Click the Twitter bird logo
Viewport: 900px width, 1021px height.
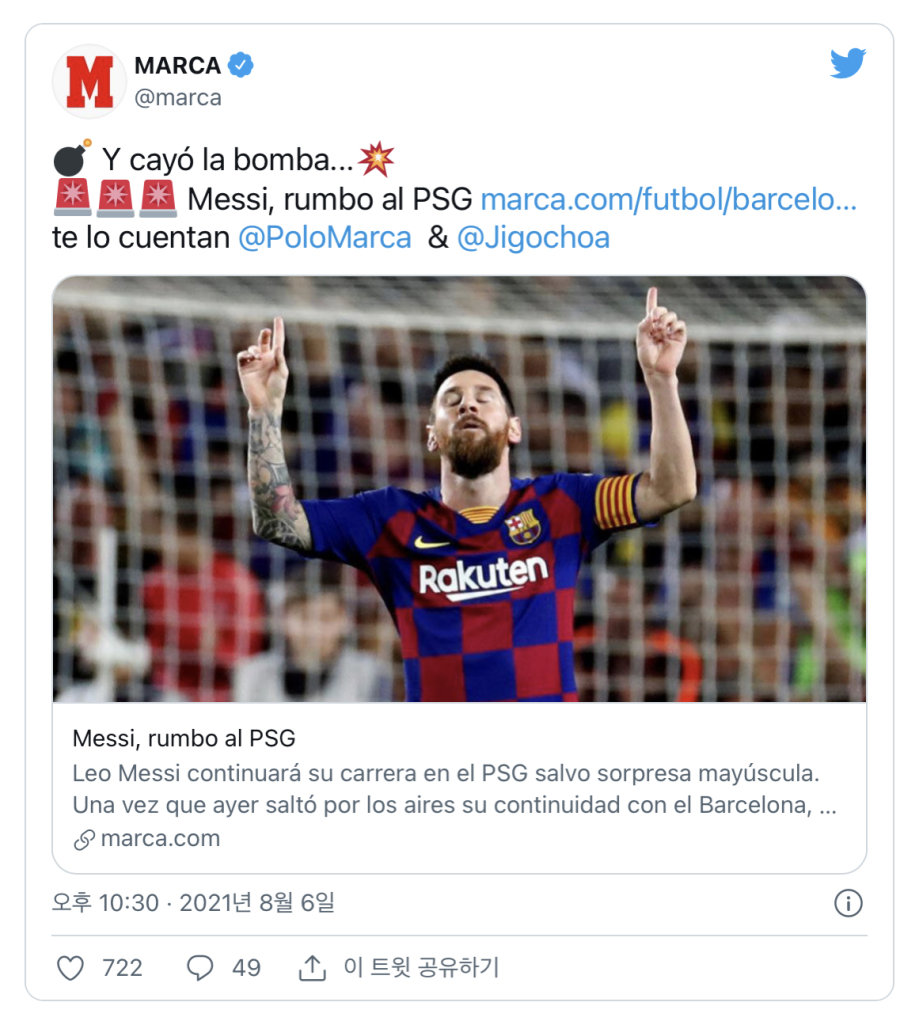(x=848, y=64)
